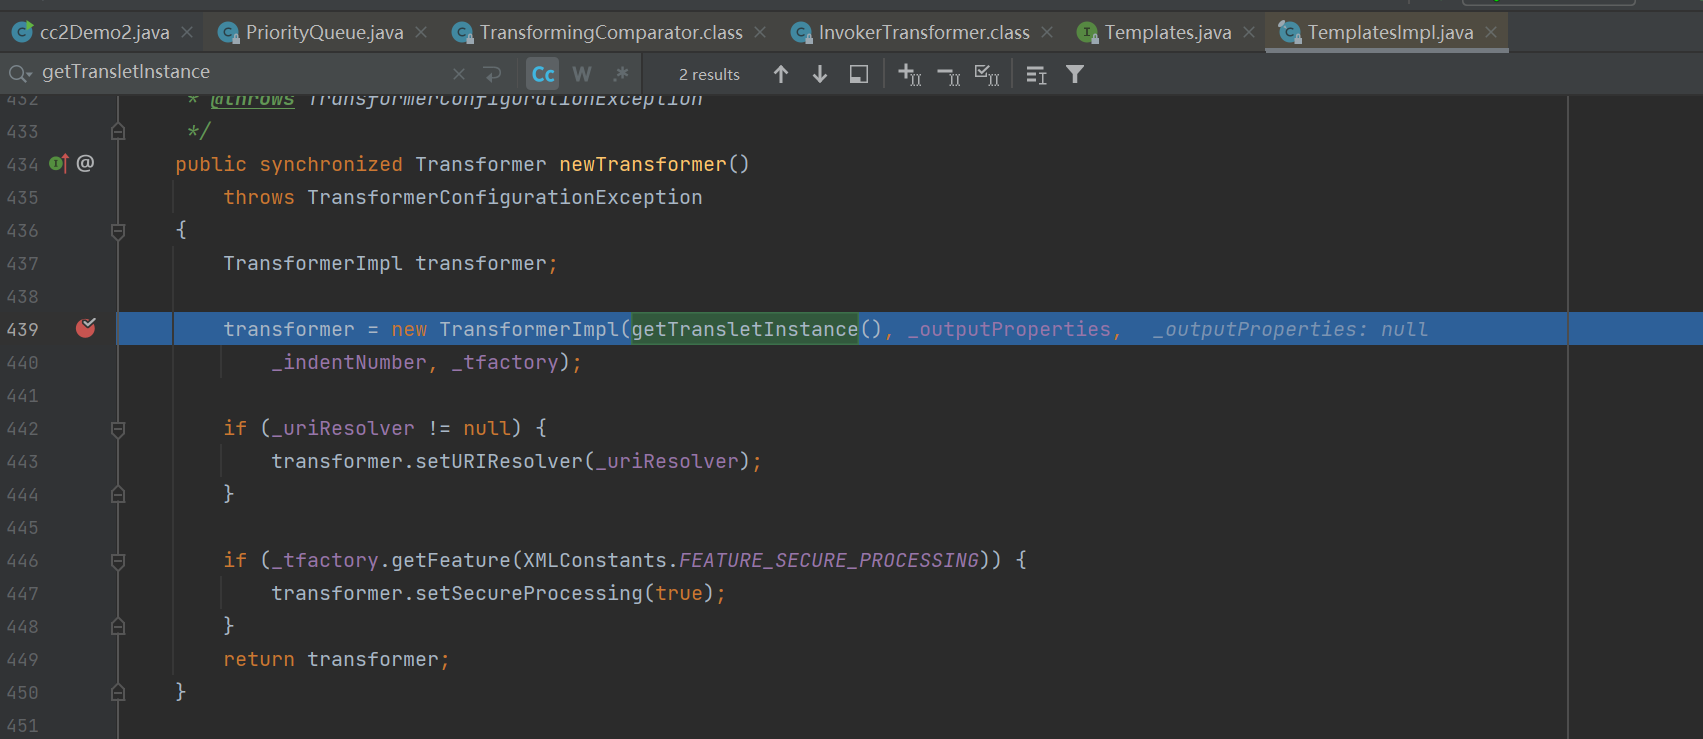The width and height of the screenshot is (1703, 739).
Task: Unselect occurrence icon in search bar
Action: (949, 74)
